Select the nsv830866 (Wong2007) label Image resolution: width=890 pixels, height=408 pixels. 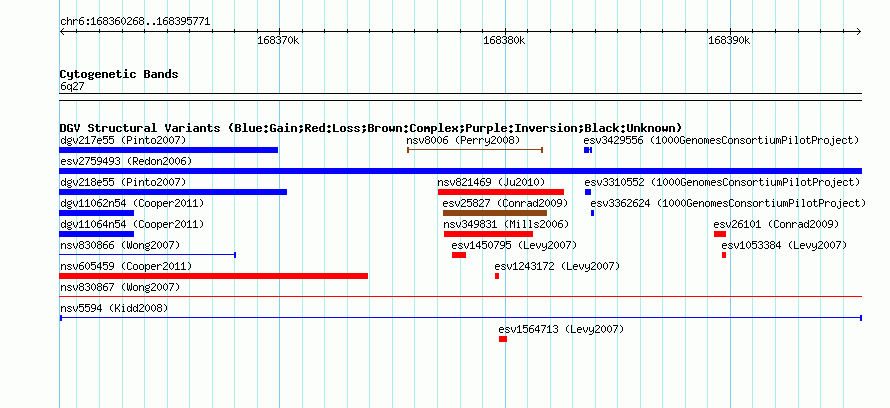120,245
